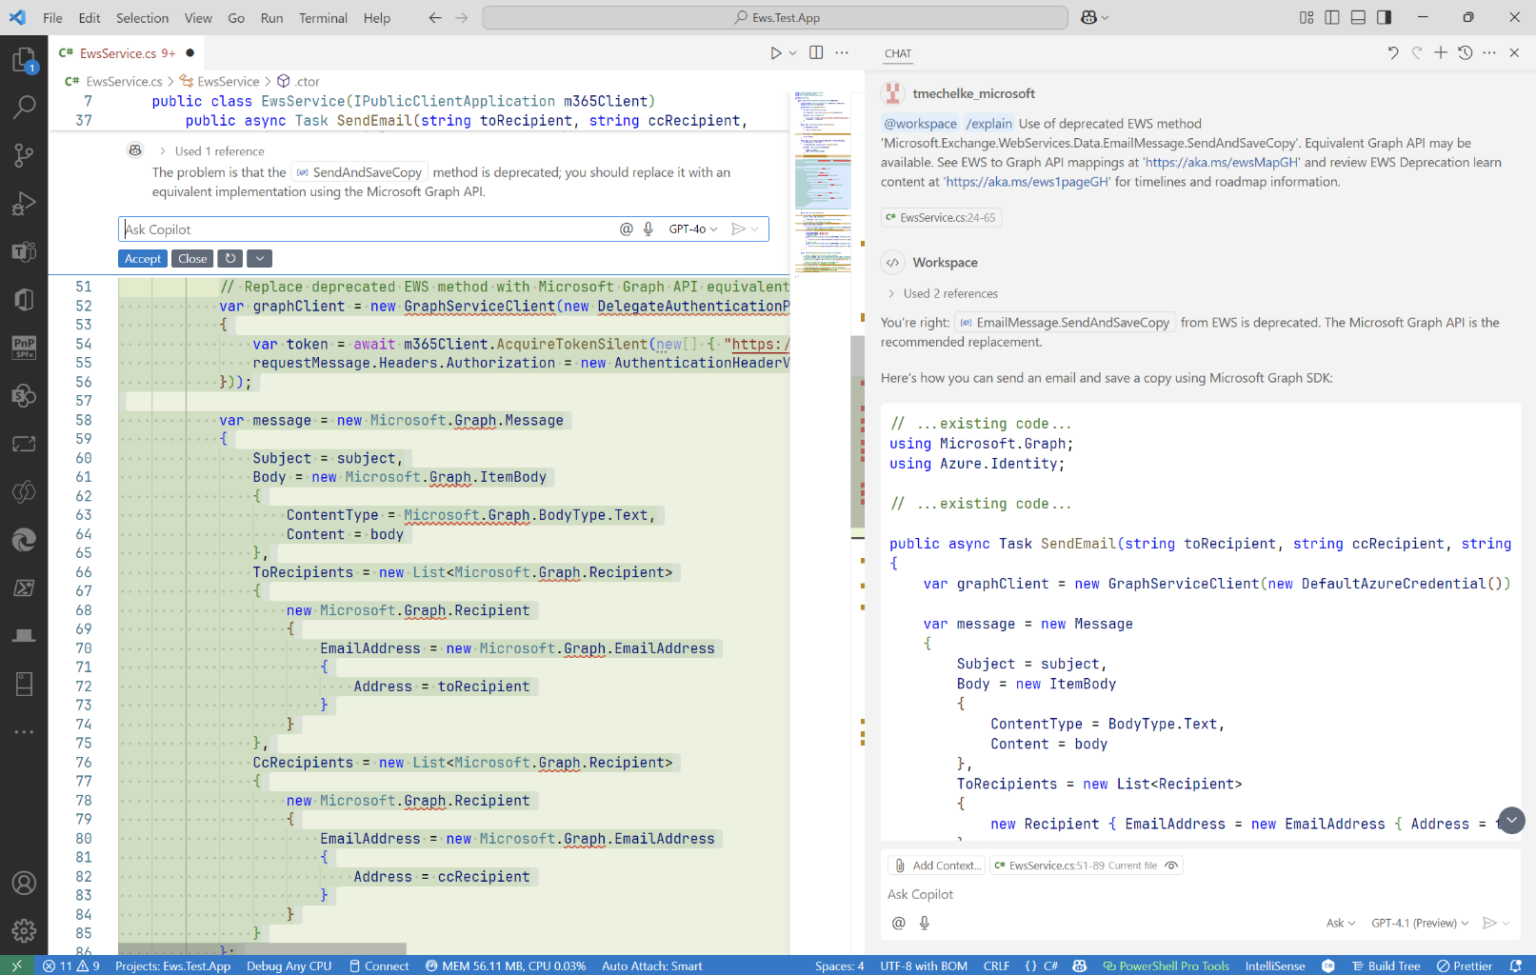The height and width of the screenshot is (975, 1536).
Task: Open the PnP SPFx extension panel
Action: click(24, 347)
